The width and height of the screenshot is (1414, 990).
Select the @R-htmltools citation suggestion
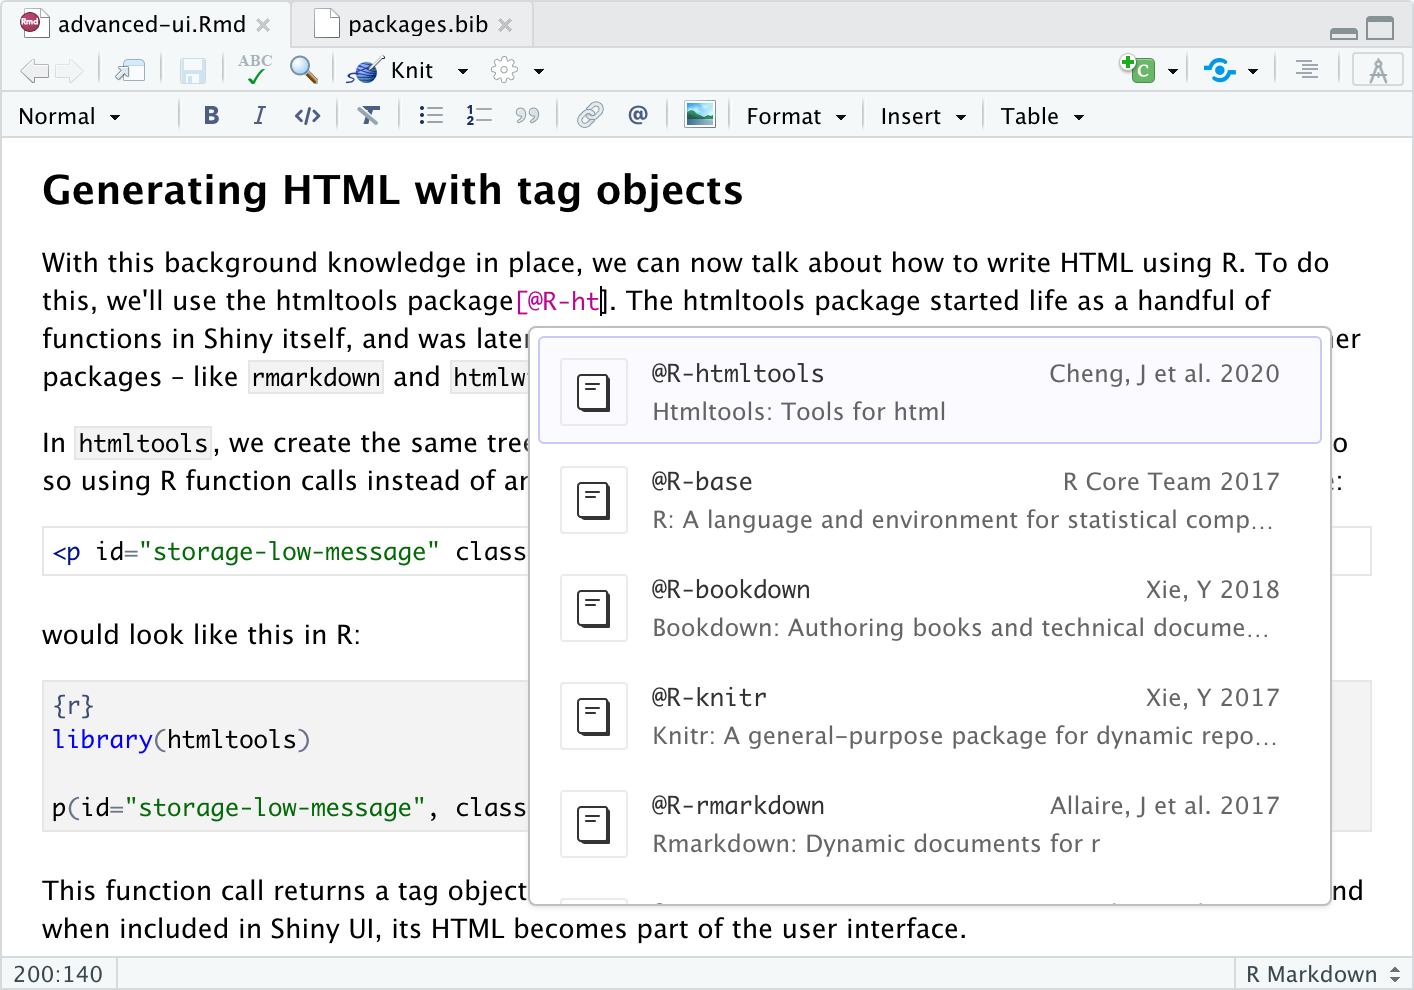tap(929, 391)
